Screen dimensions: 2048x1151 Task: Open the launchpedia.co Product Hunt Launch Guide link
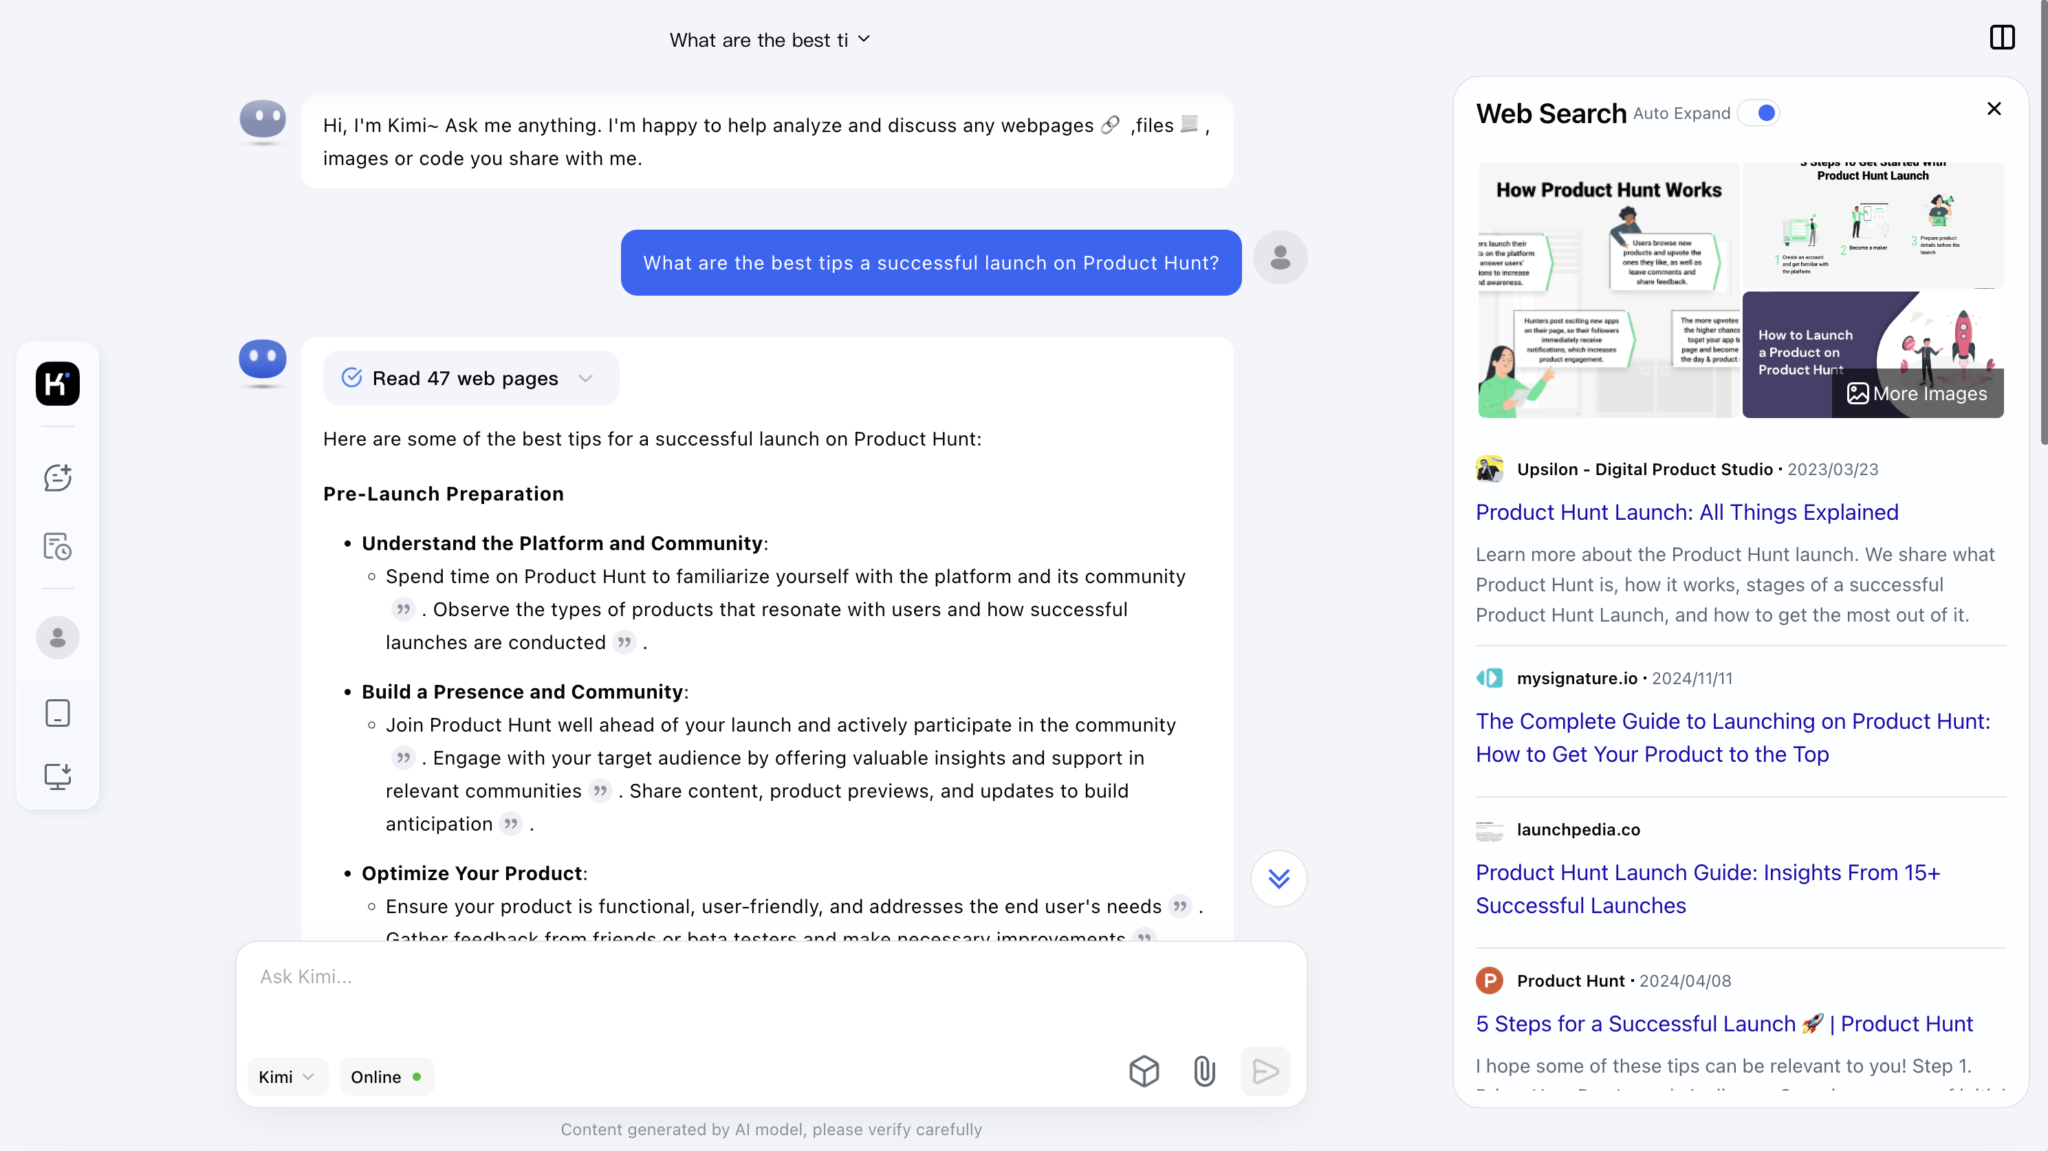click(x=1707, y=889)
